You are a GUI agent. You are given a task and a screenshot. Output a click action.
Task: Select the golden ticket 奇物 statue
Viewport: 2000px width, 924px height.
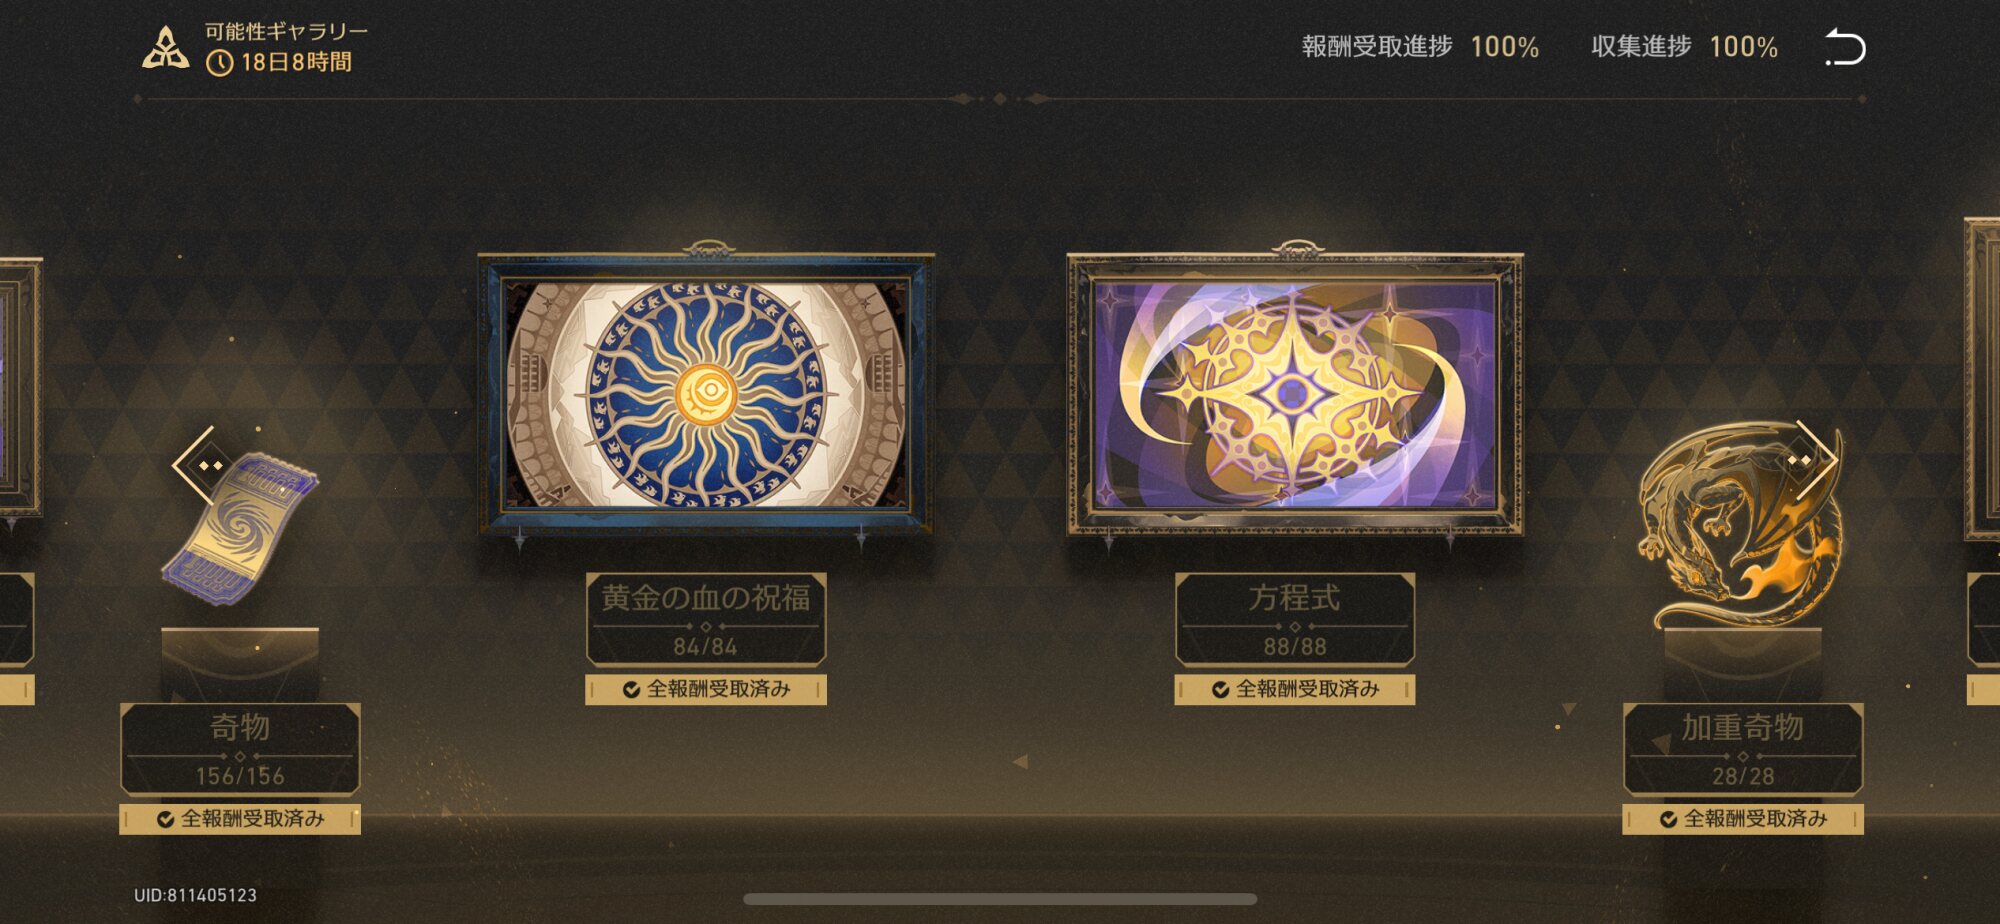pyautogui.click(x=240, y=528)
